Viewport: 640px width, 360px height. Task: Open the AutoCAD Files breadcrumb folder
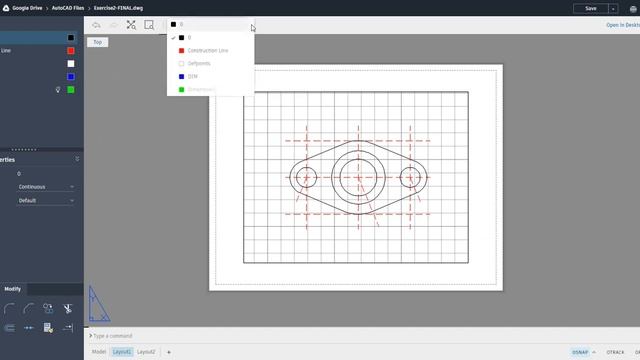click(x=68, y=8)
